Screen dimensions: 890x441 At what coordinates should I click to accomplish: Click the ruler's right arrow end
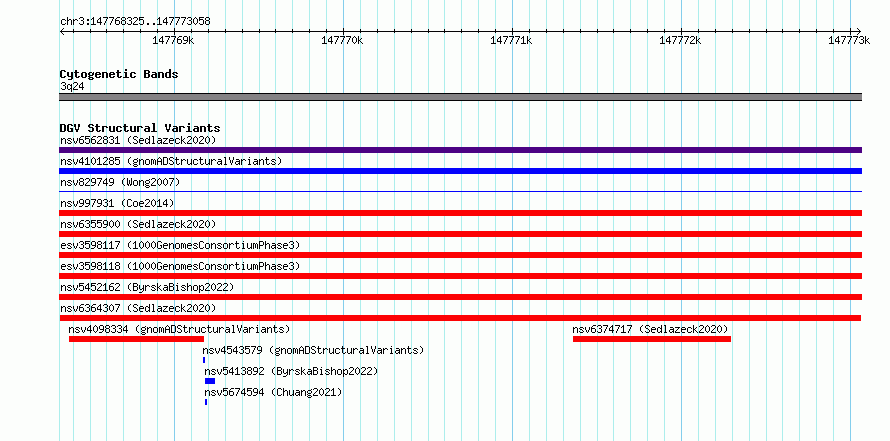point(859,31)
